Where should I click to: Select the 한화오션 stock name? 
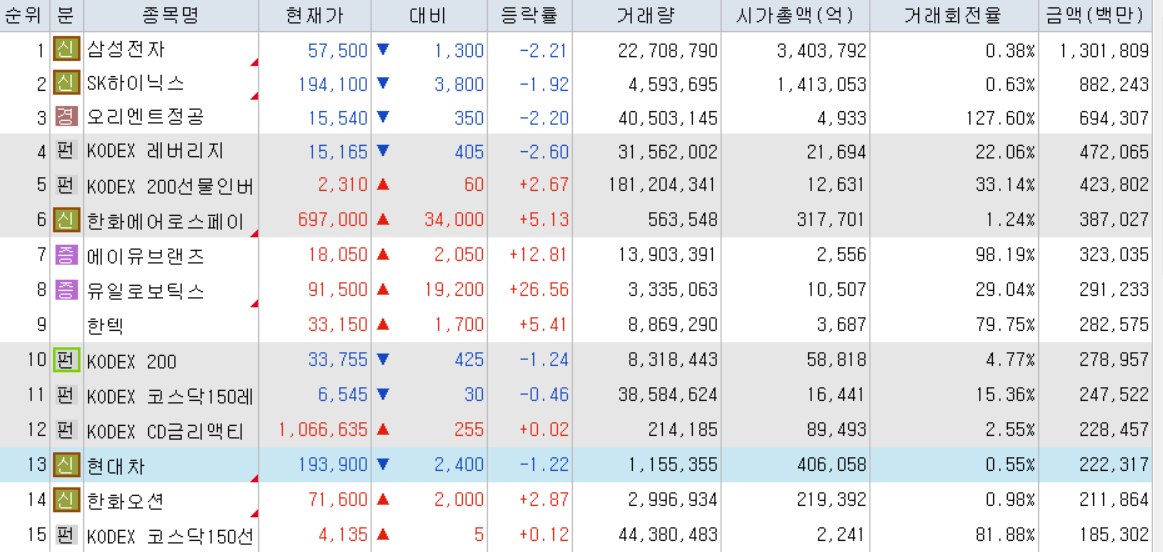tap(125, 501)
